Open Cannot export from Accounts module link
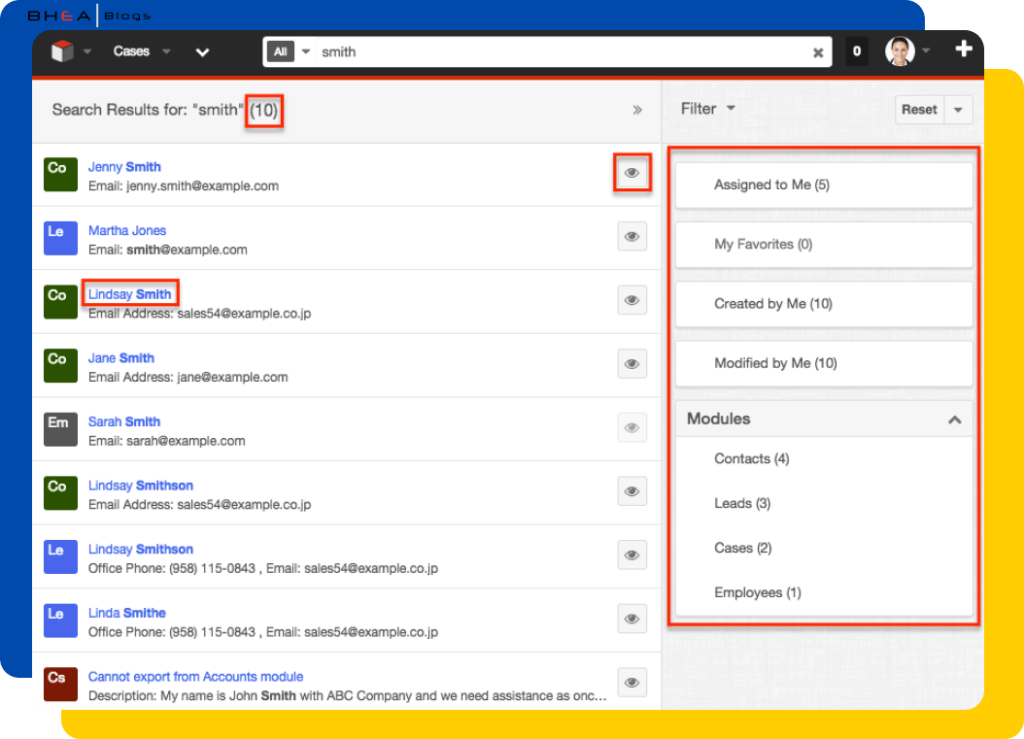The image size is (1024, 739). click(x=195, y=677)
